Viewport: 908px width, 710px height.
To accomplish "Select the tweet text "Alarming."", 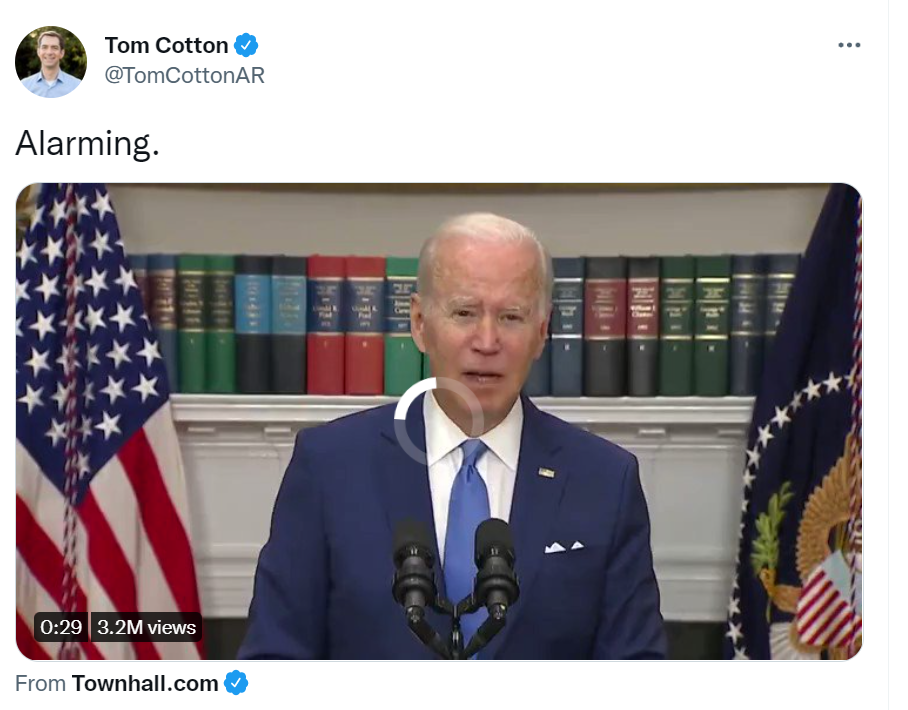I will (x=87, y=143).
